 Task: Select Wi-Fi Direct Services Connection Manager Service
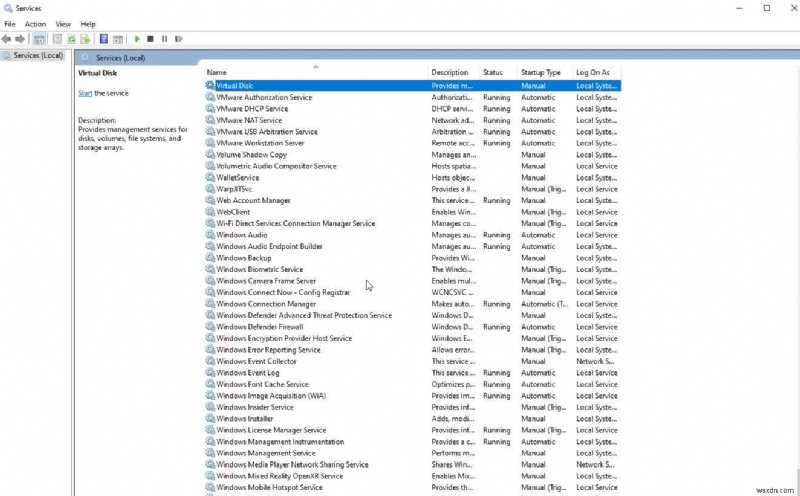pos(413,223)
